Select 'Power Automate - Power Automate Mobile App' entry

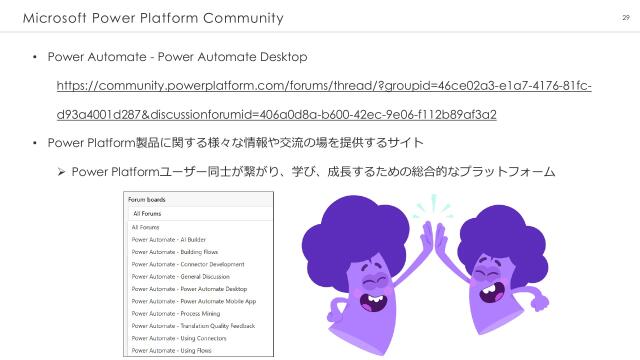[194, 301]
